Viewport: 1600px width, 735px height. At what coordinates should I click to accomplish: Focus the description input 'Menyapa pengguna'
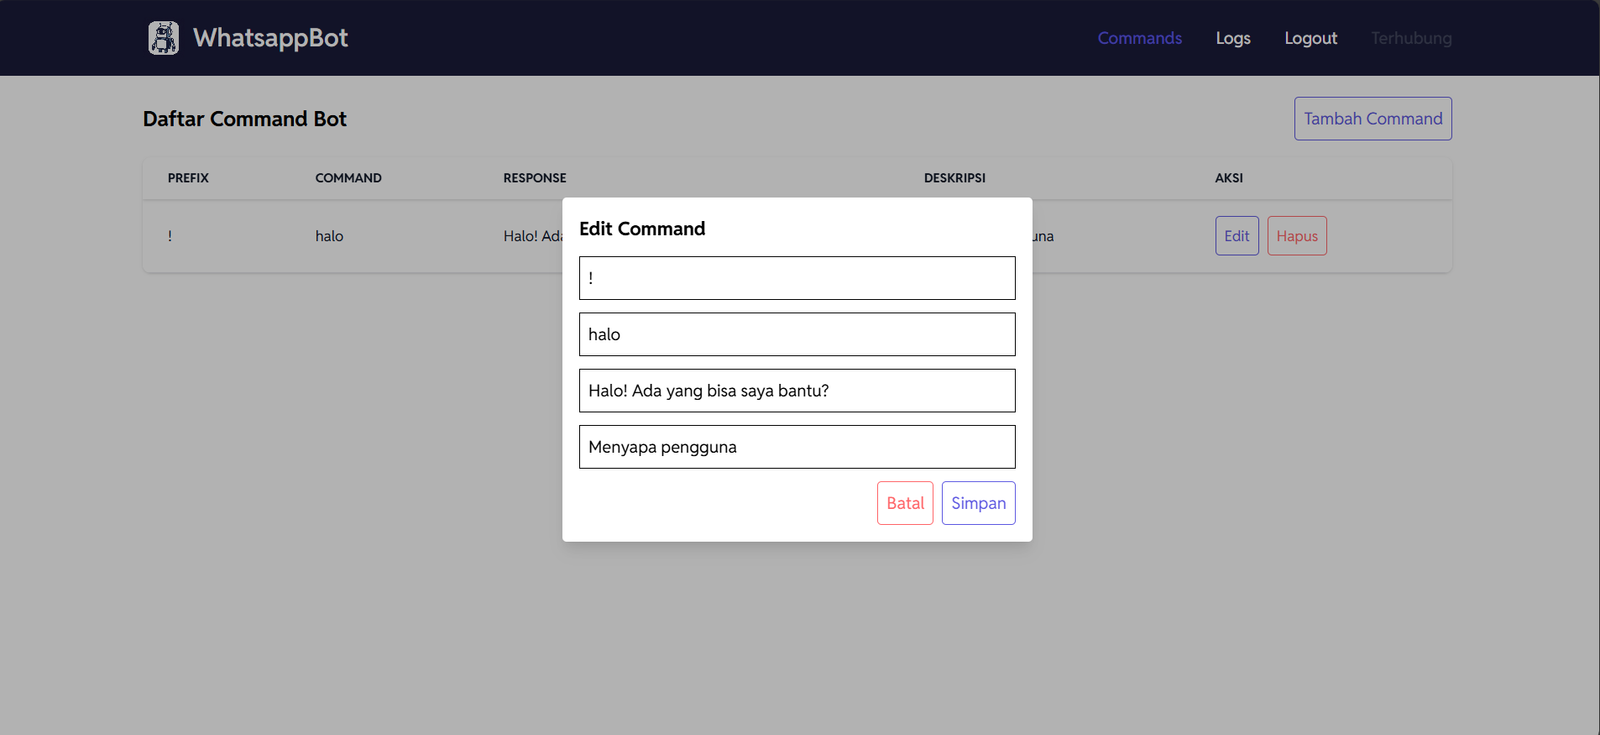pyautogui.click(x=797, y=447)
